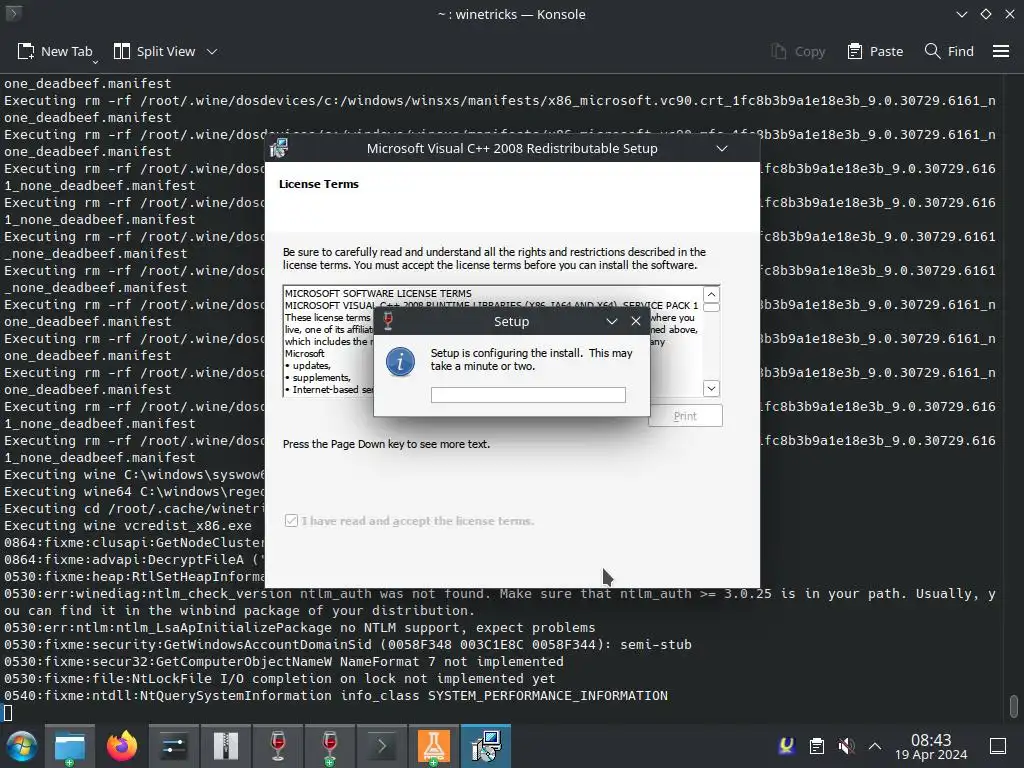Minimize the Visual C++ 2008 Setup window
The width and height of the screenshot is (1024, 768).
(x=722, y=149)
